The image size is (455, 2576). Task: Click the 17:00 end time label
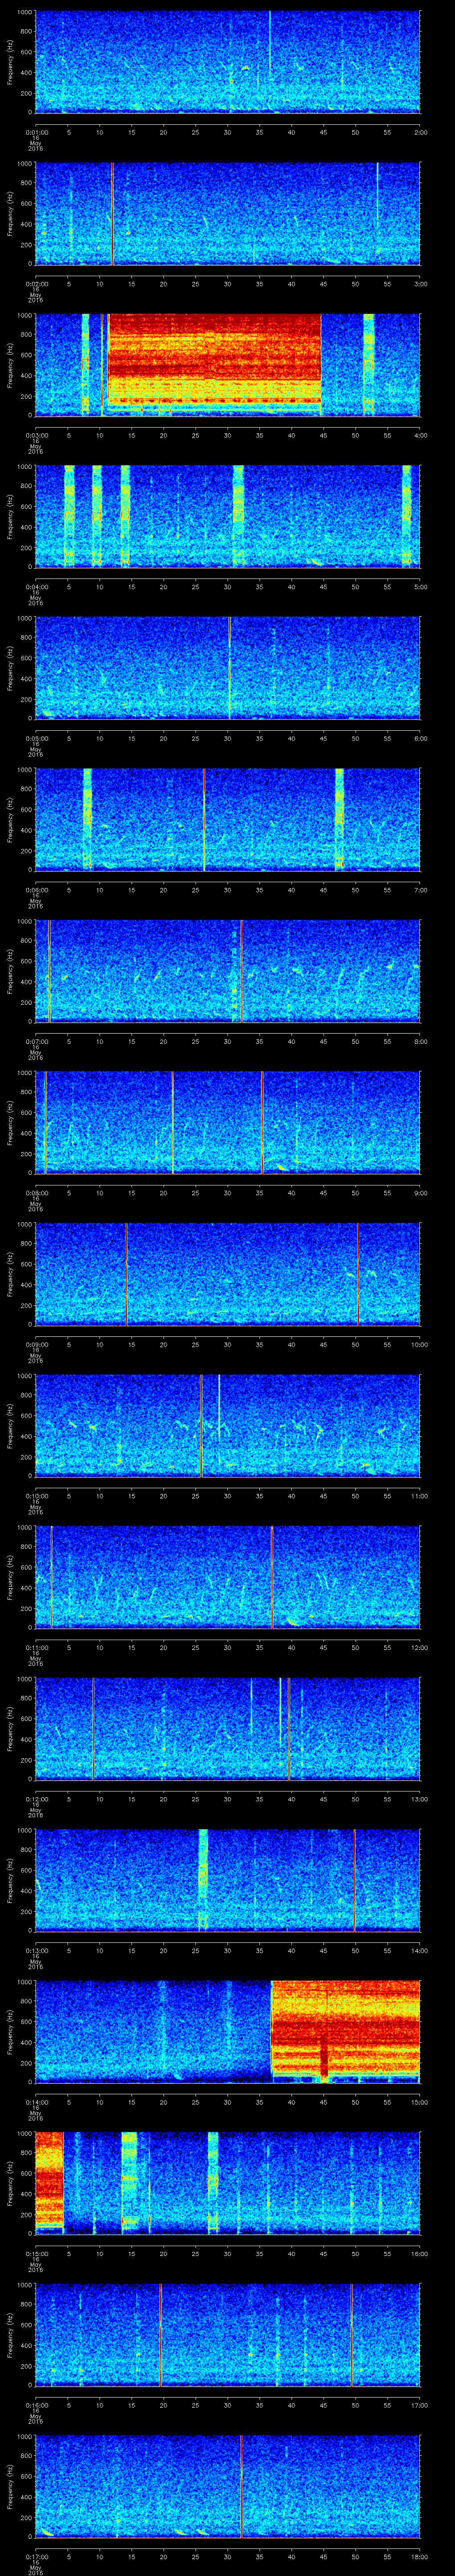[x=419, y=2405]
